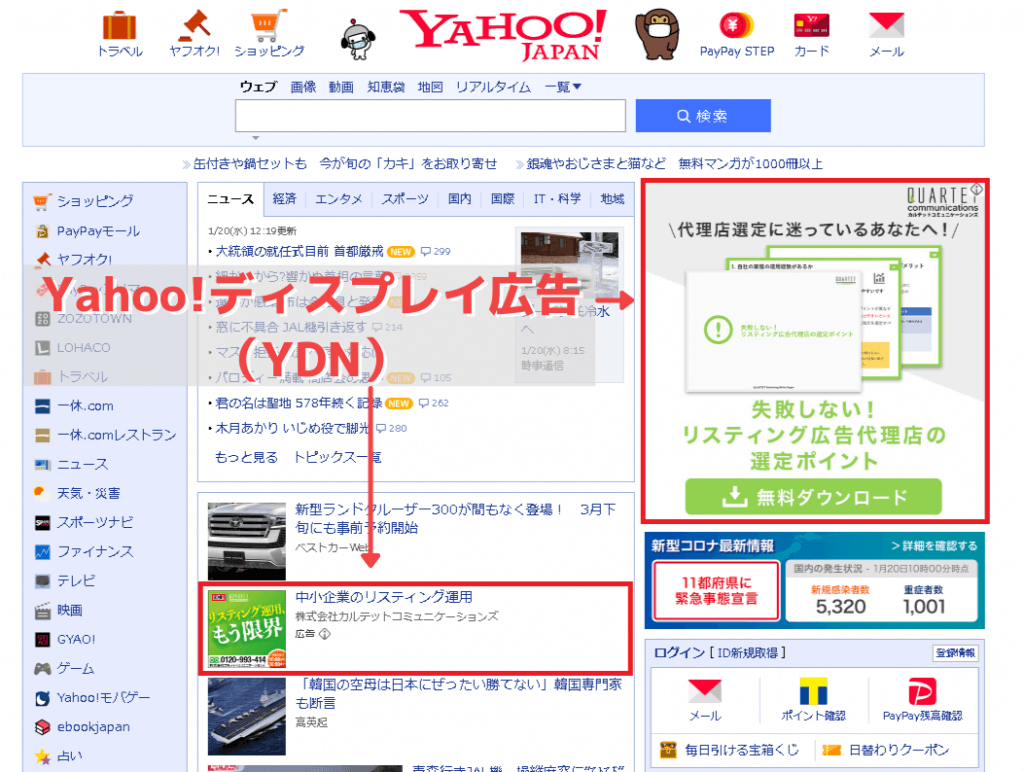
Task: Click the 占い star icon
Action: pyautogui.click(x=42, y=756)
